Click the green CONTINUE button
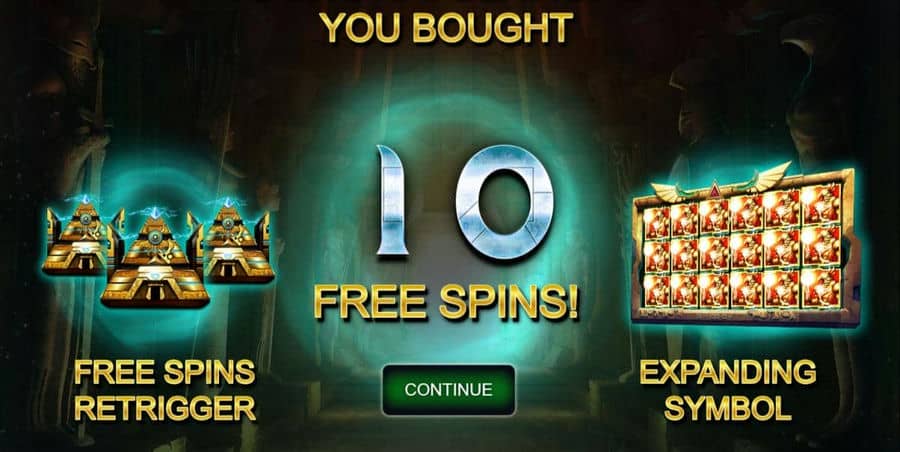Screen dimensions: 900x452 (x=448, y=389)
